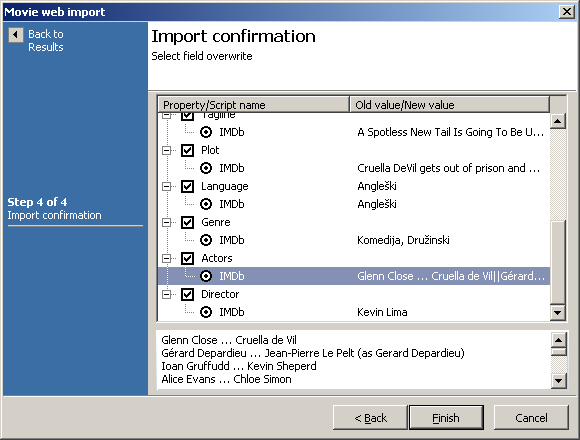Select the IMDb radio under Plot
The height and width of the screenshot is (440, 580).
(x=206, y=168)
